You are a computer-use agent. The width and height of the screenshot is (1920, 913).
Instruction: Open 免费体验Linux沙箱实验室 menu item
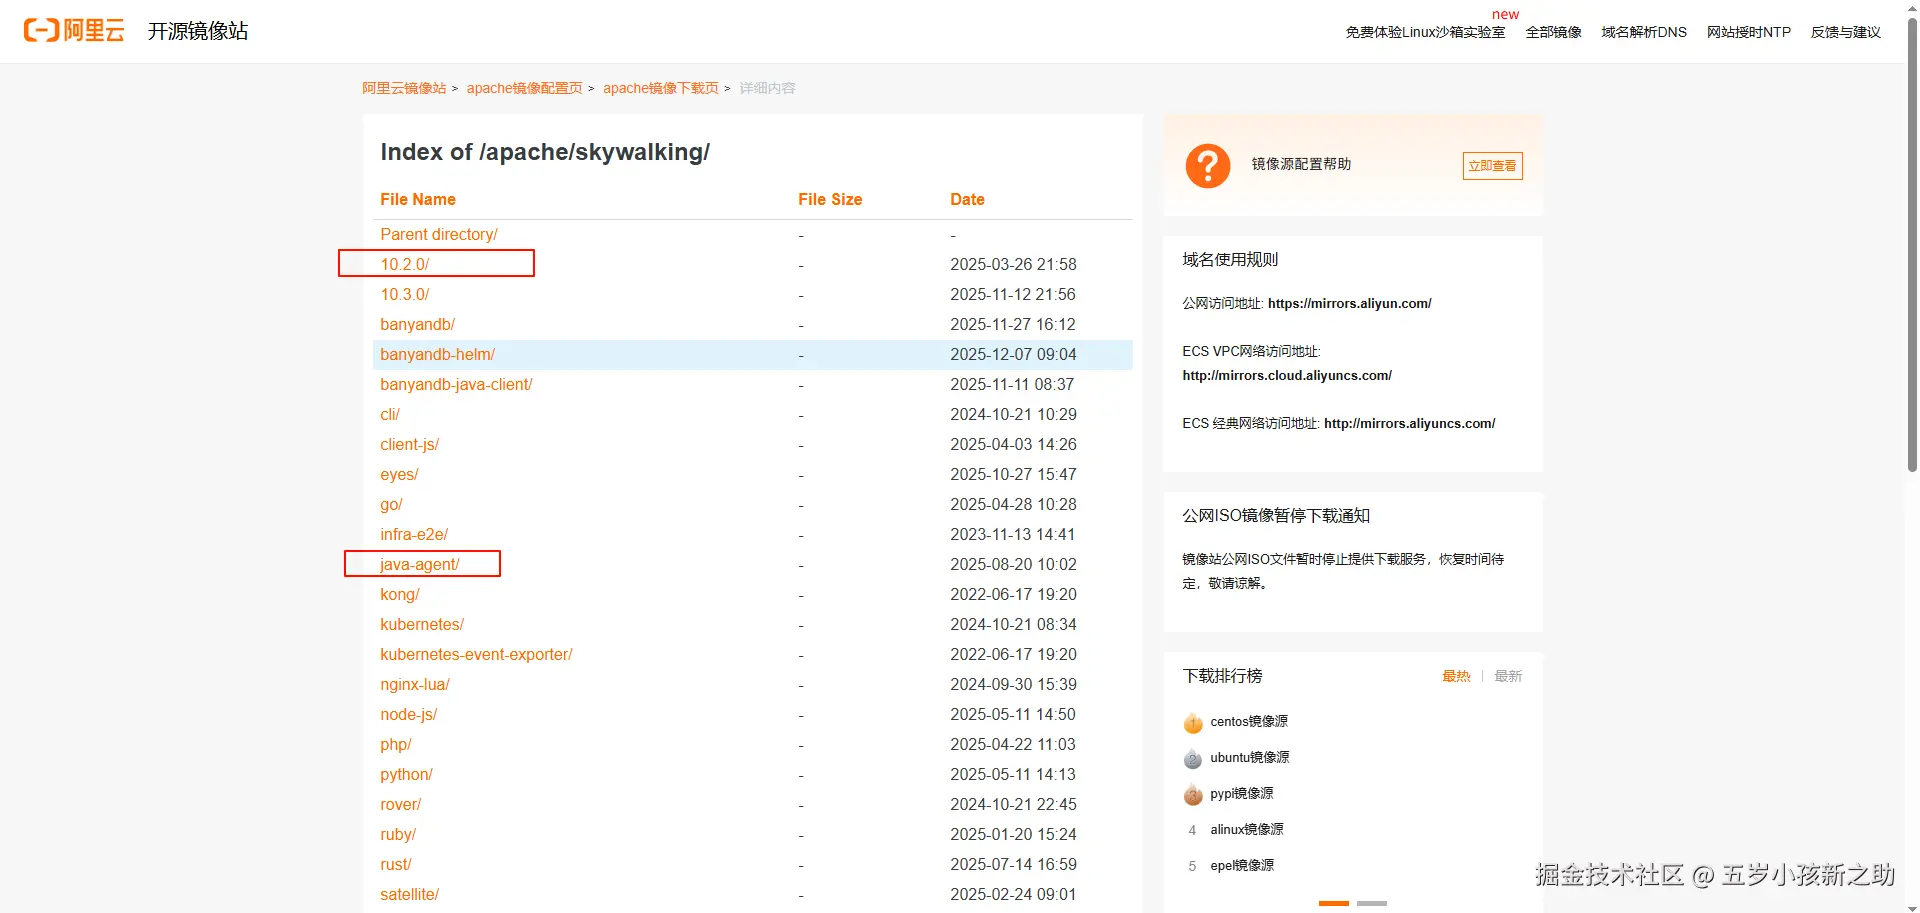coord(1425,32)
